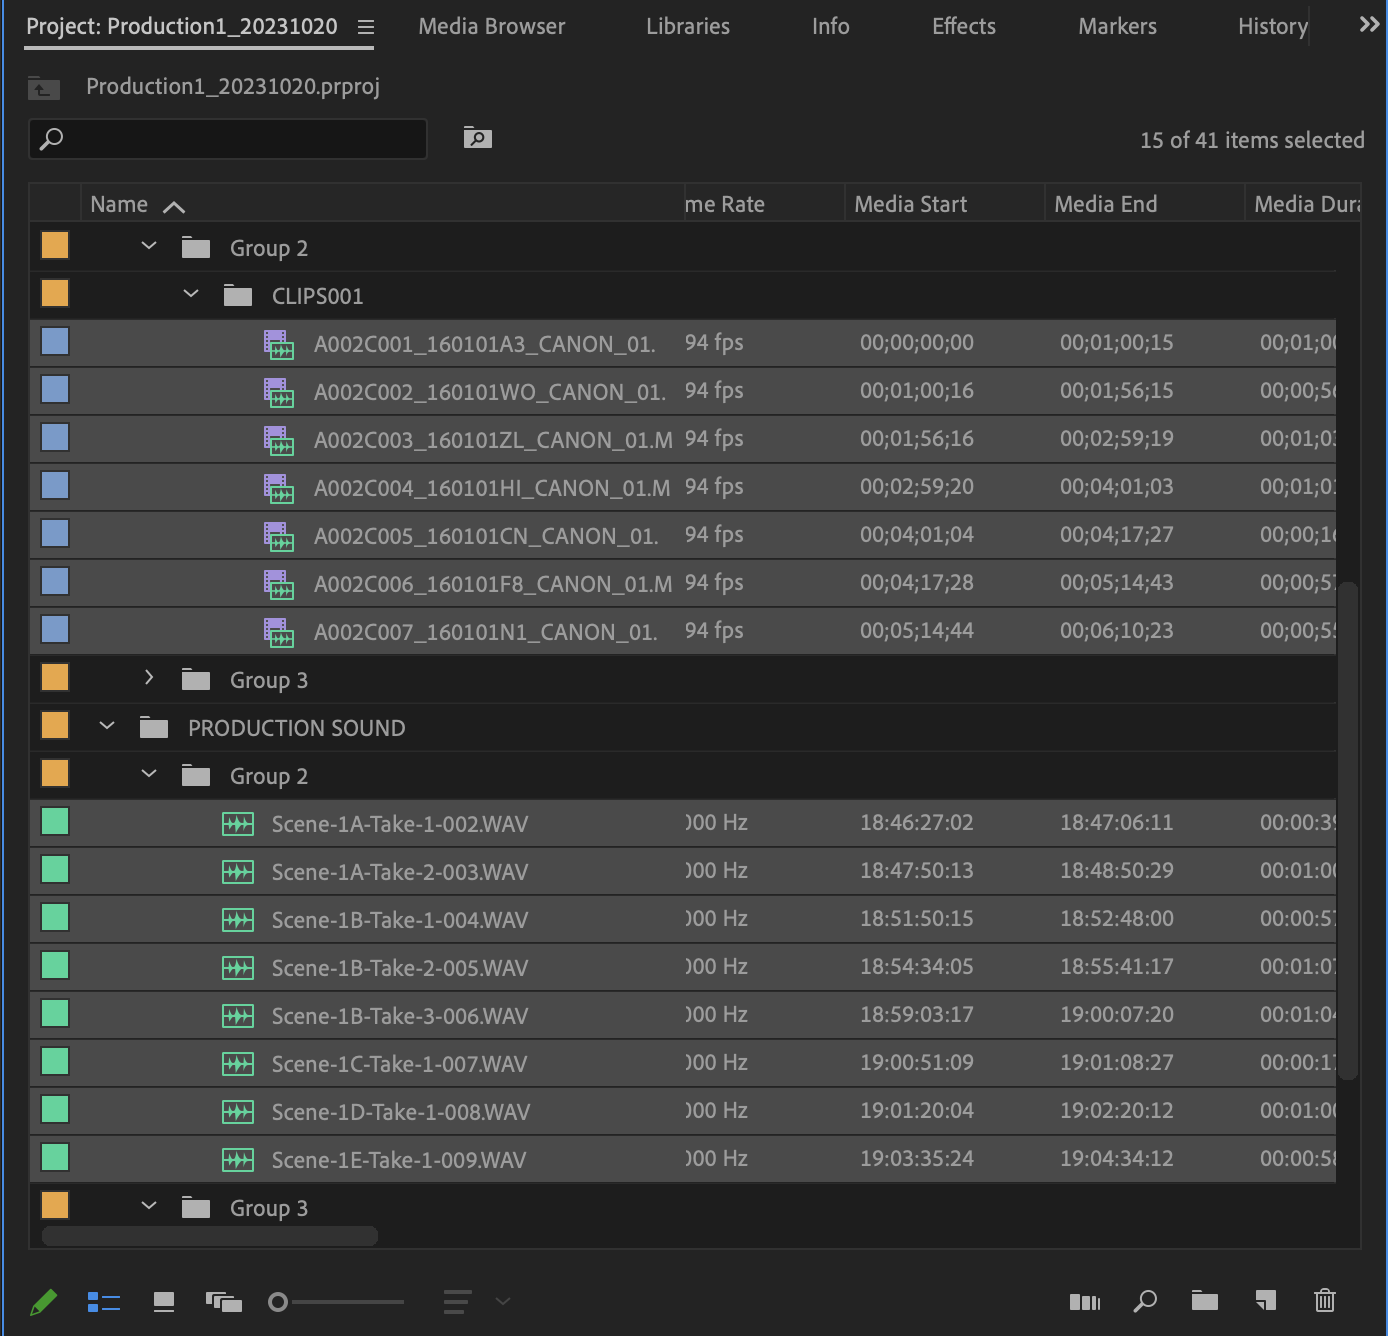Click the Frame Rate column header

point(764,204)
